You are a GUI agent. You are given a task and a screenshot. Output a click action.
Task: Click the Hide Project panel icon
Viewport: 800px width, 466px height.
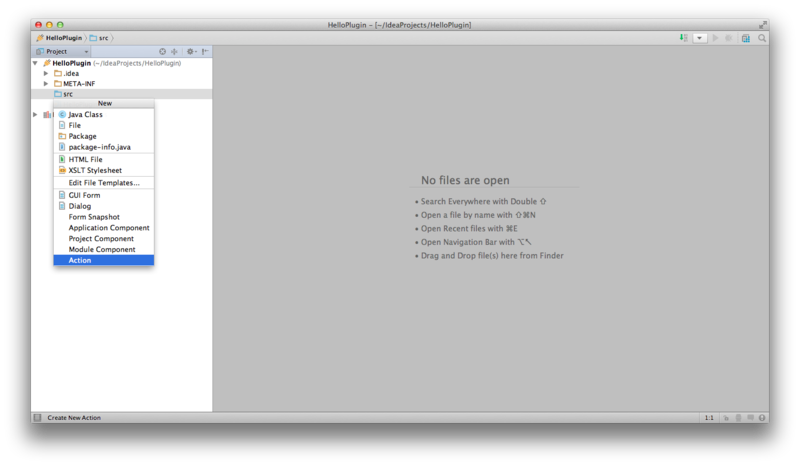coord(205,52)
